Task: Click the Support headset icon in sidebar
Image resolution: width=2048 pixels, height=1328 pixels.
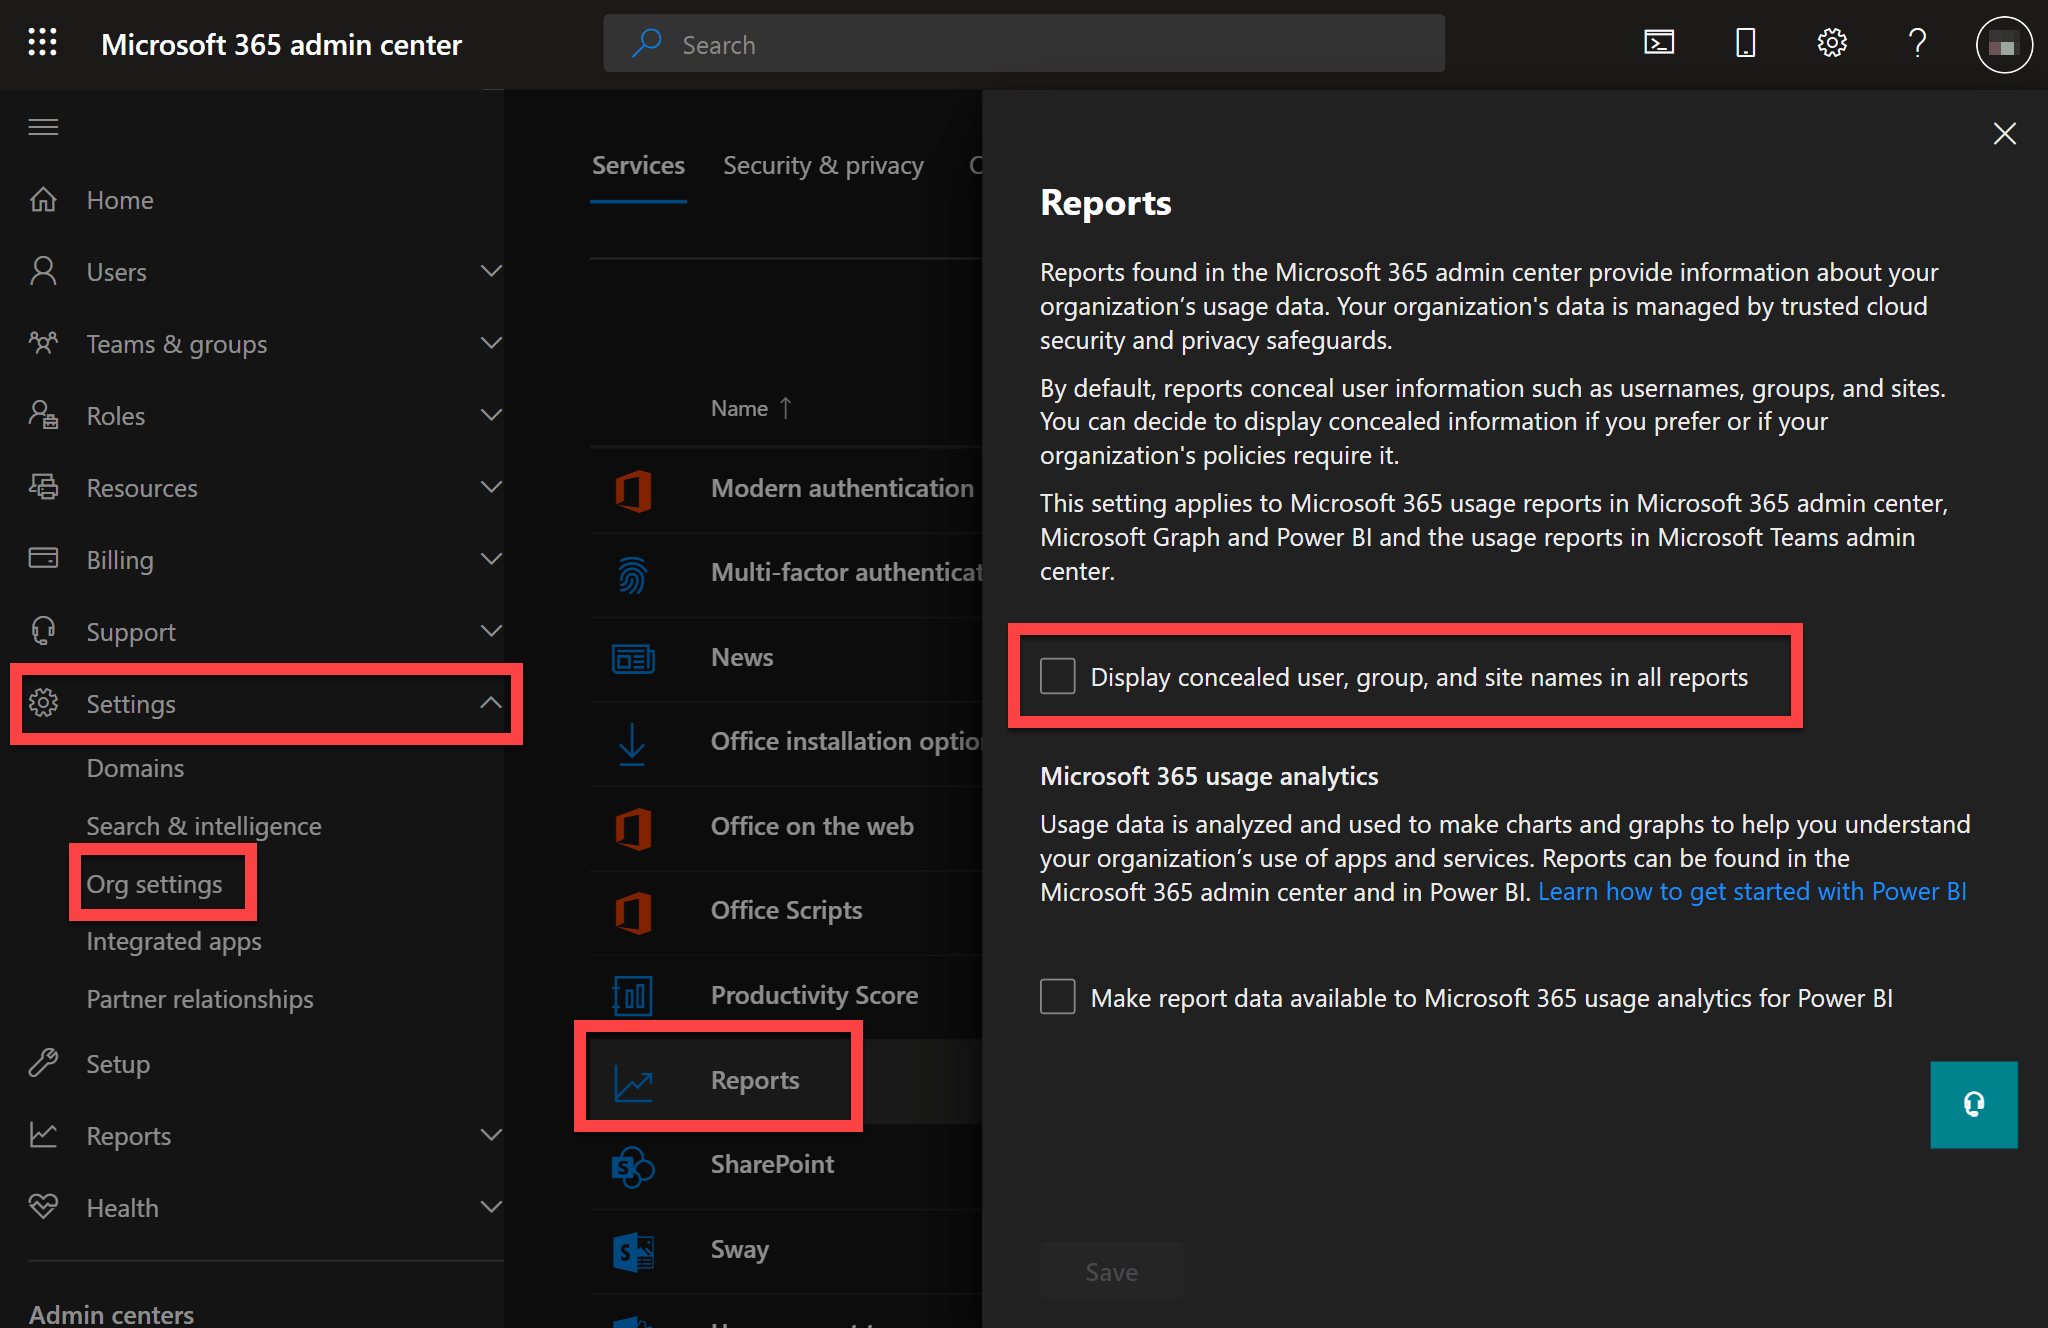Action: click(43, 631)
